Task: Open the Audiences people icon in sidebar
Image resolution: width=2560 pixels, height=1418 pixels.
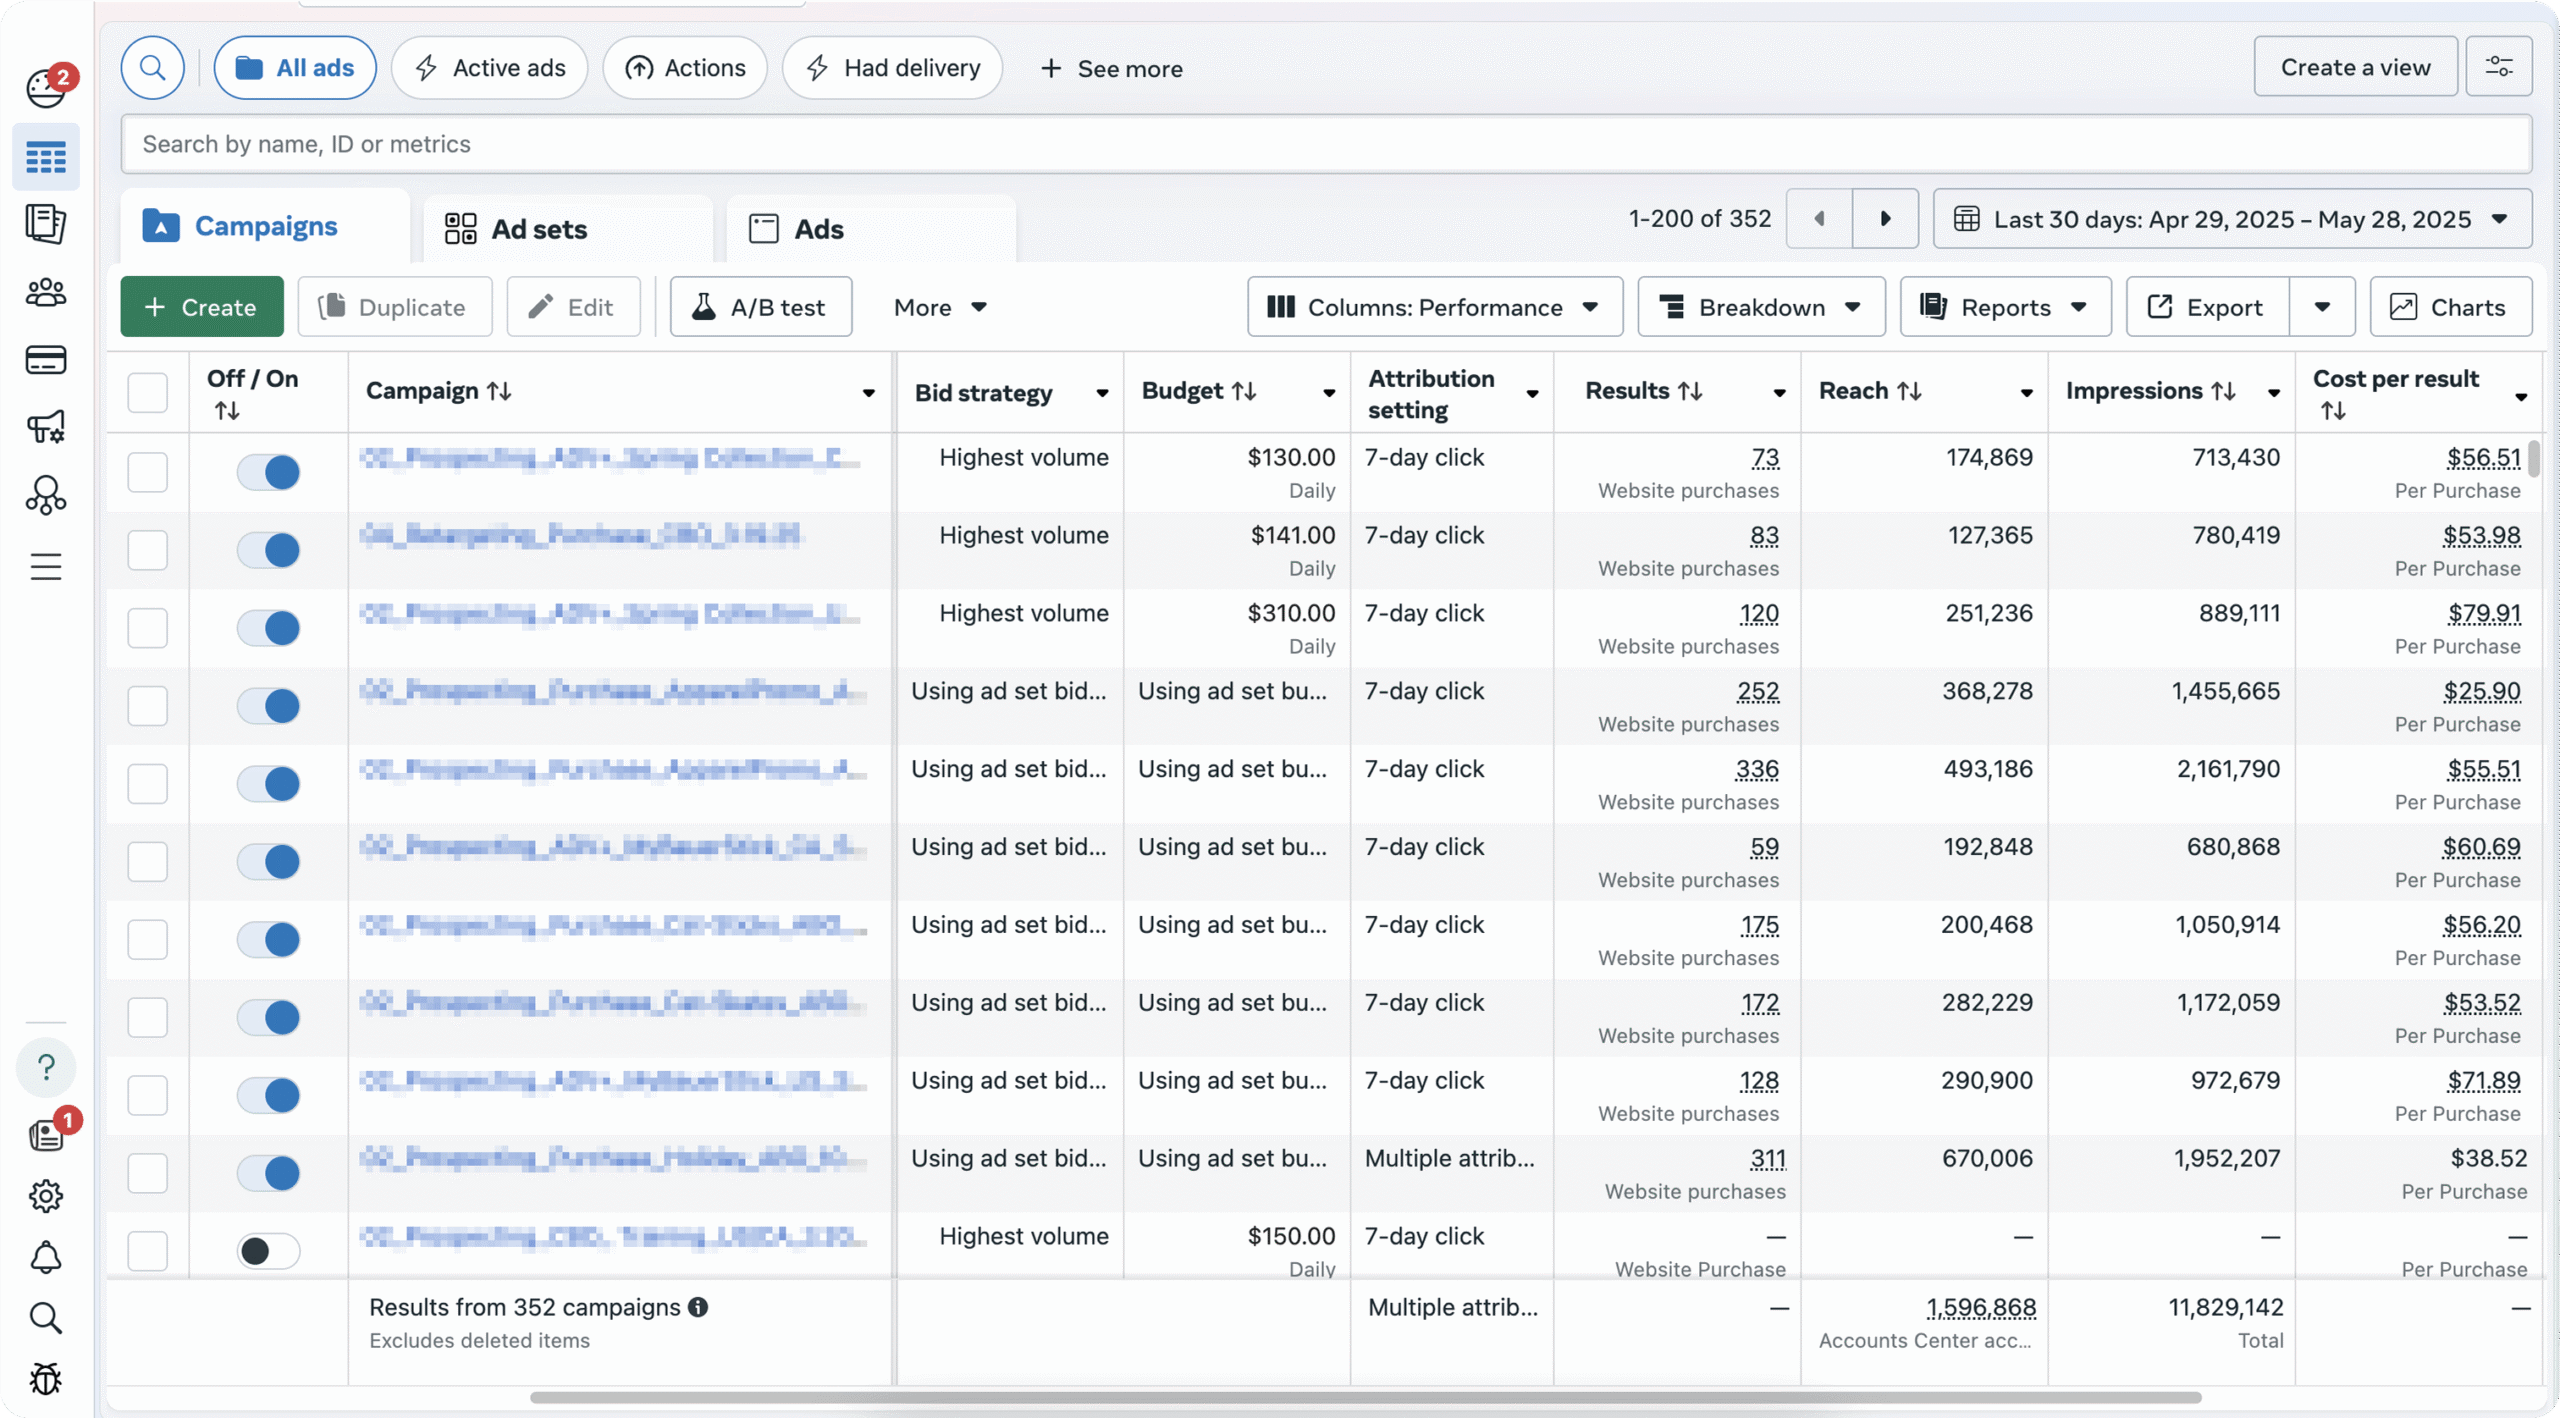Action: (46, 293)
